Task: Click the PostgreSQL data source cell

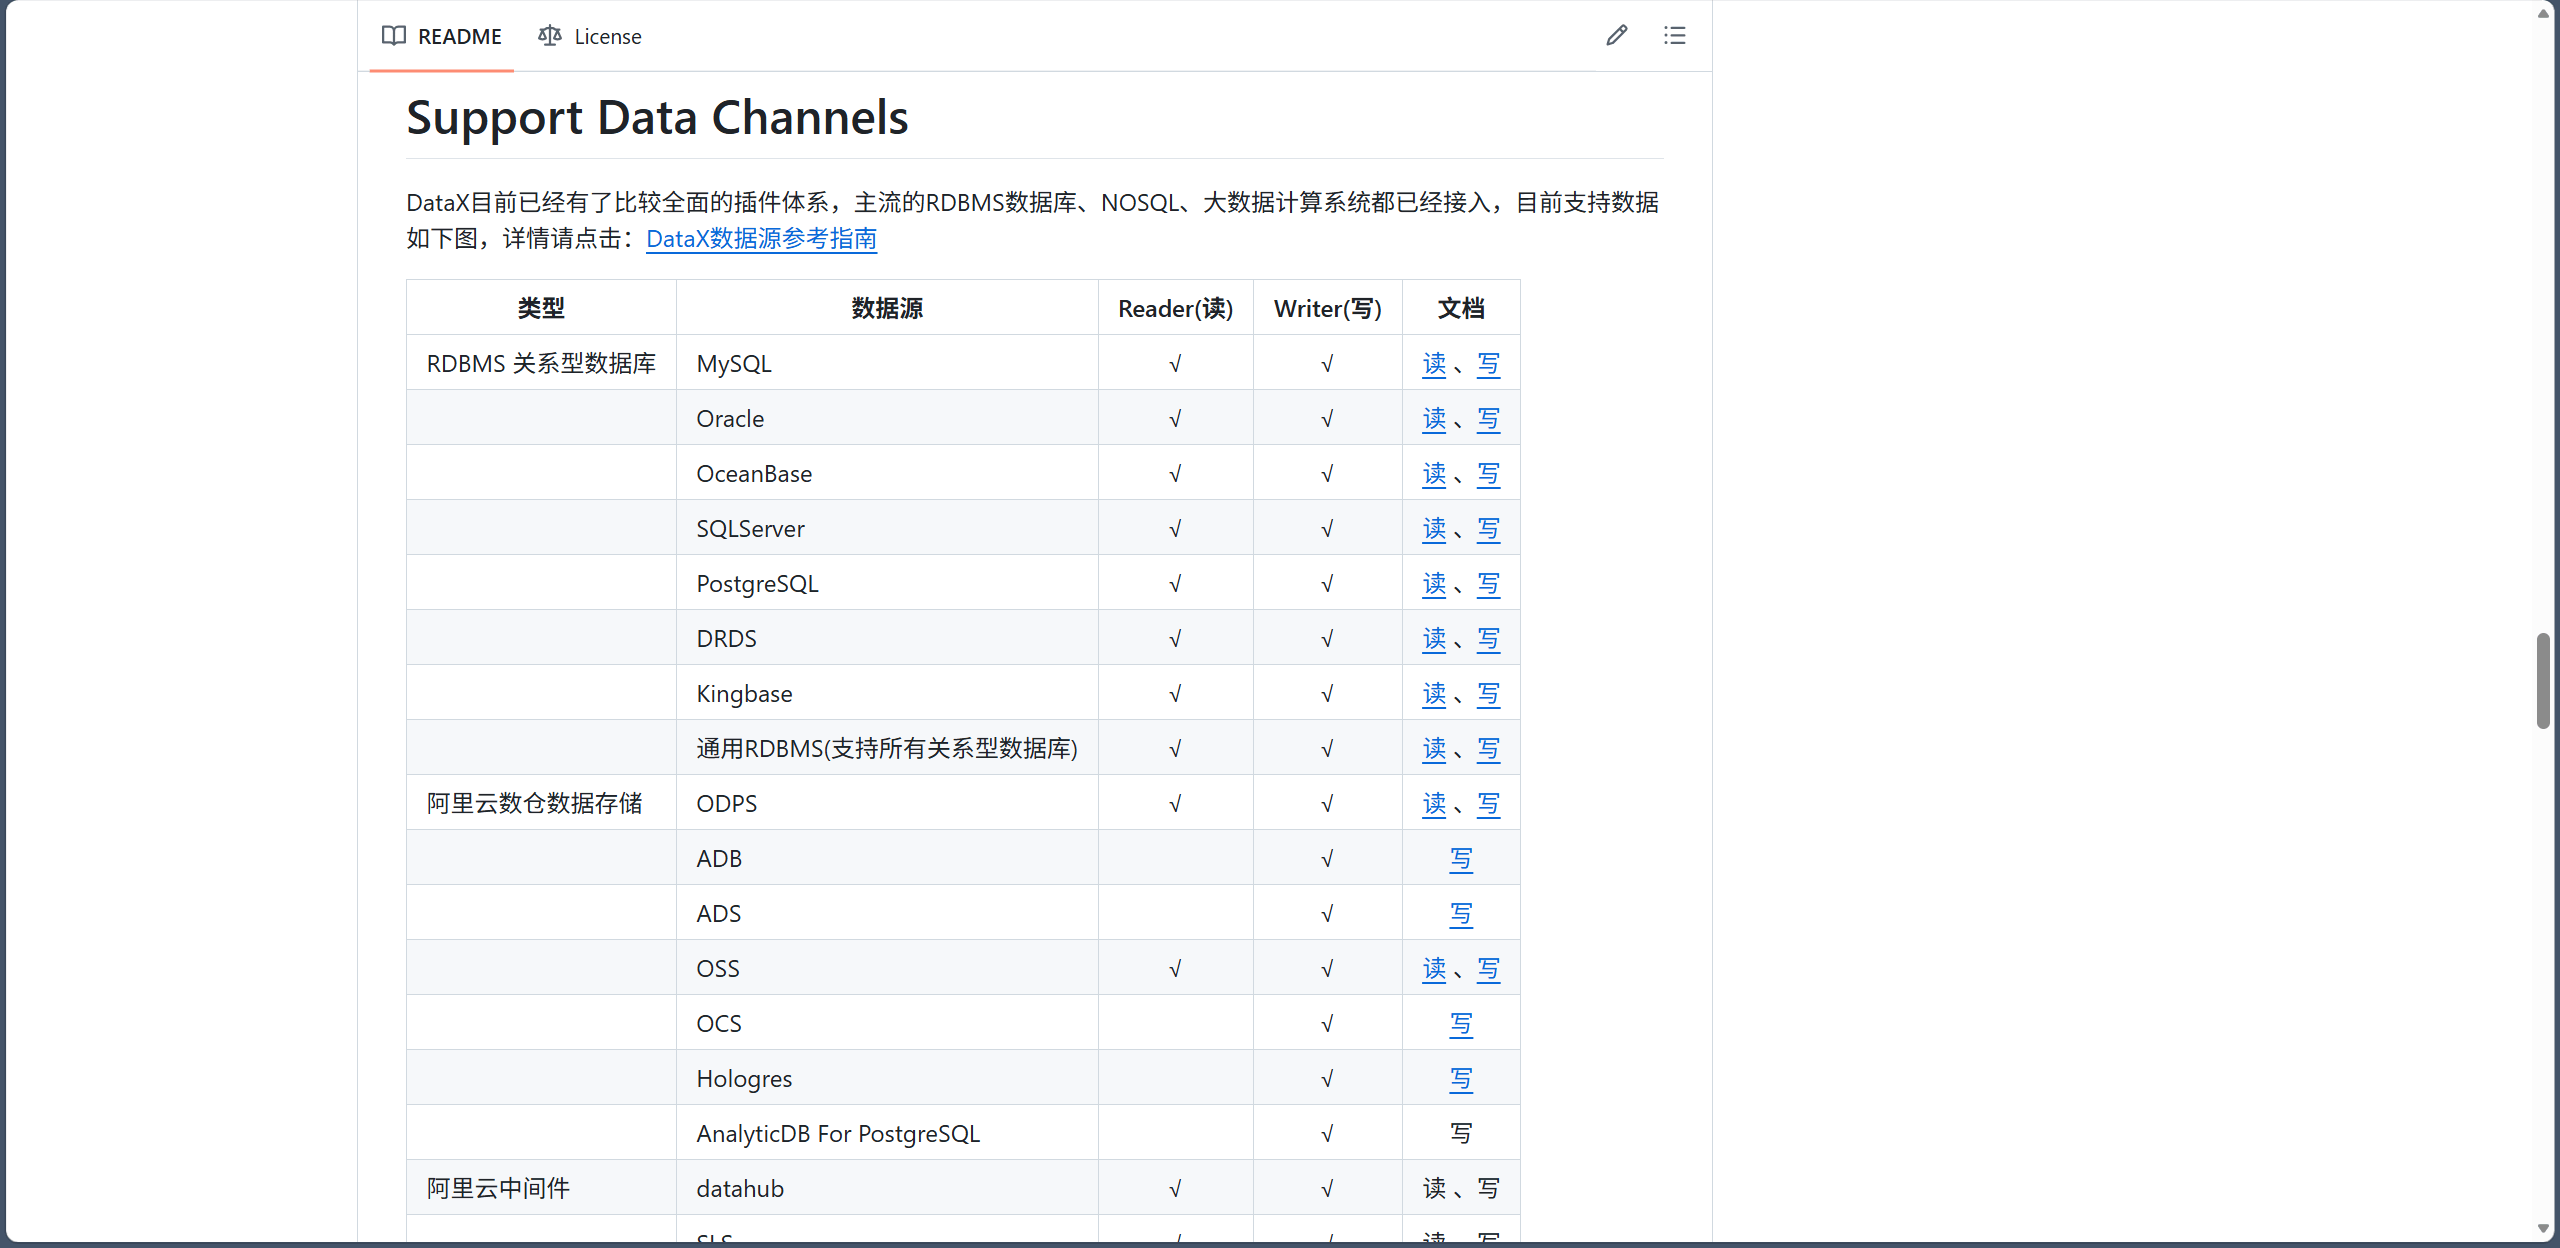Action: point(887,583)
